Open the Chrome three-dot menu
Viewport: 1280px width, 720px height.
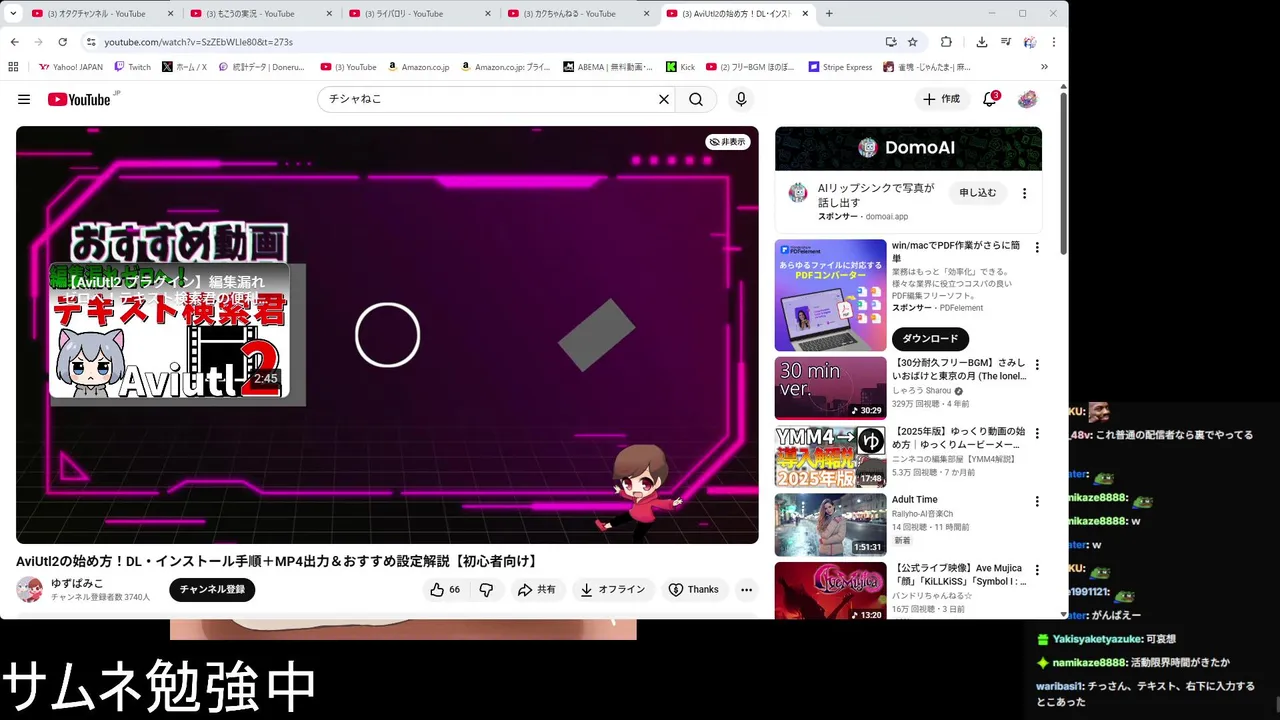coord(1053,42)
